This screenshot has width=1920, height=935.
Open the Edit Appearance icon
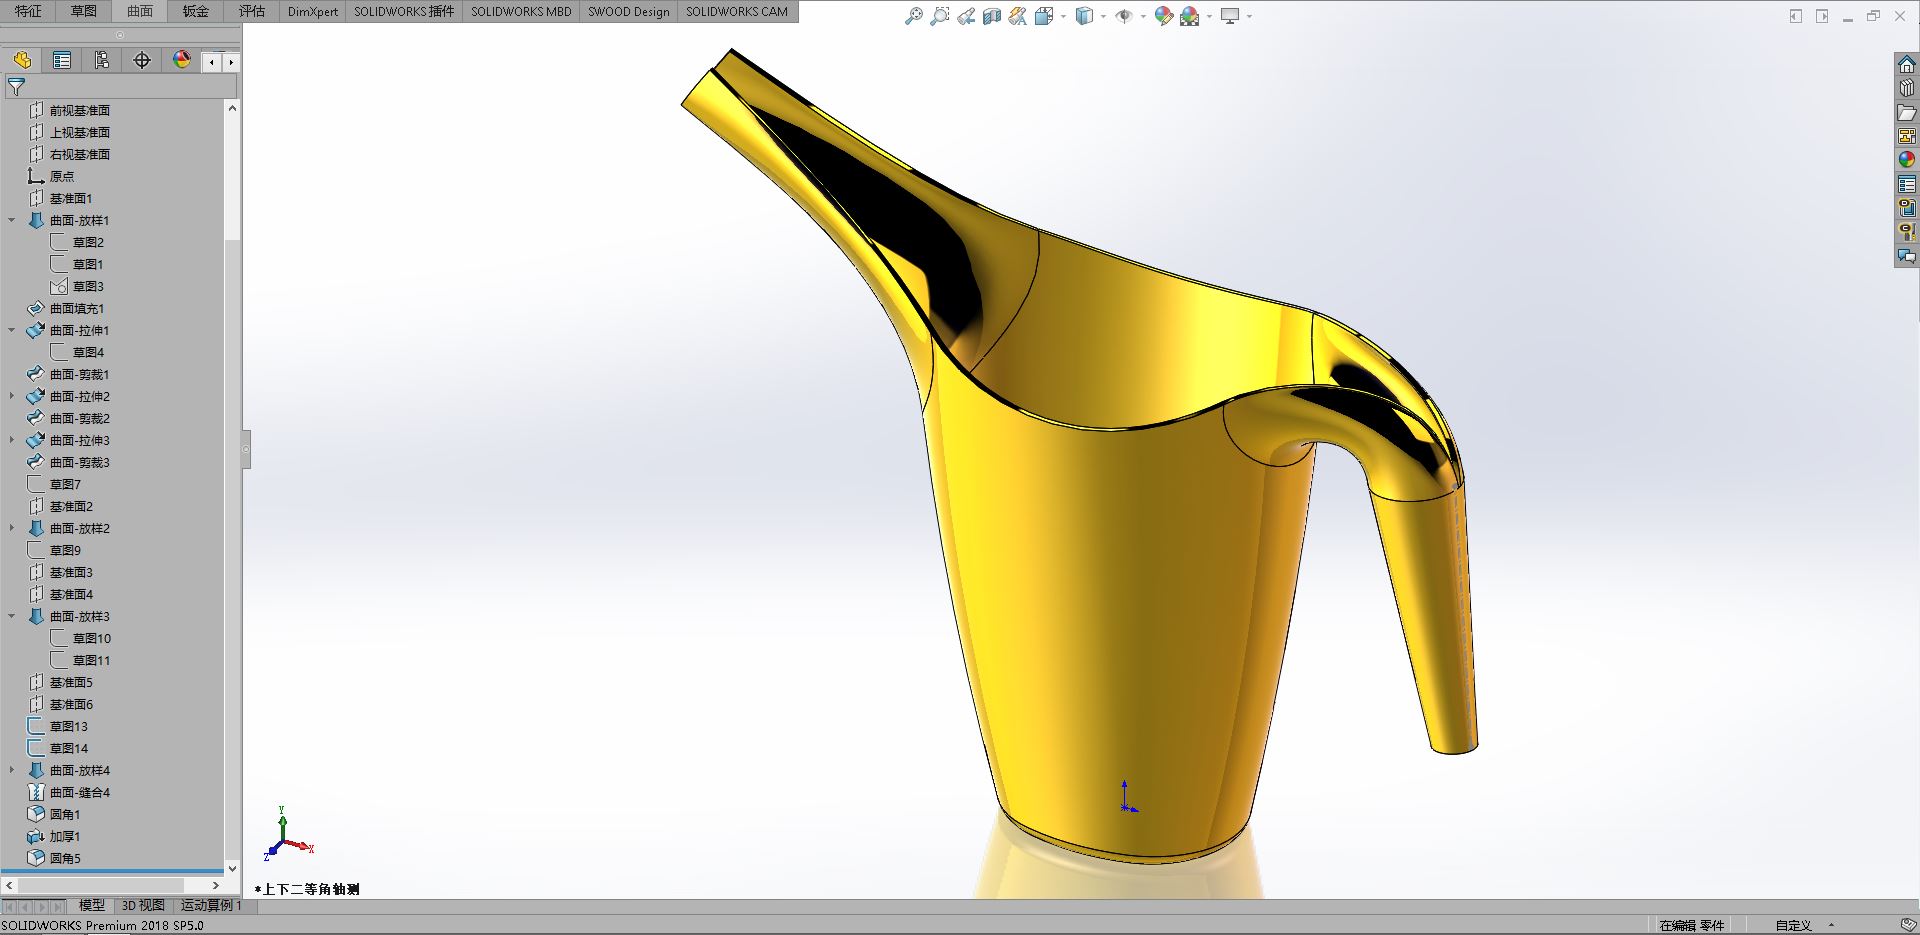(x=1163, y=16)
